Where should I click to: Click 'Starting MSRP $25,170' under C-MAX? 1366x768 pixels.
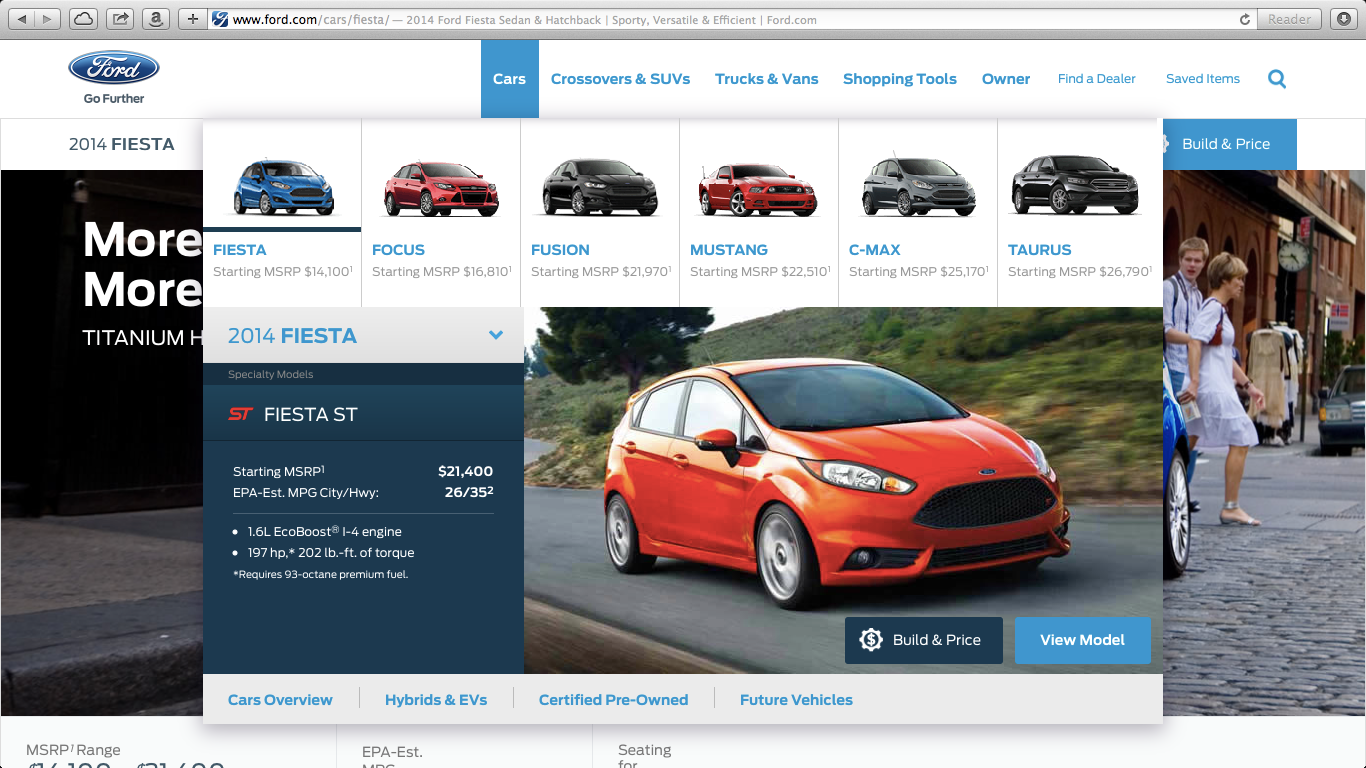918,272
